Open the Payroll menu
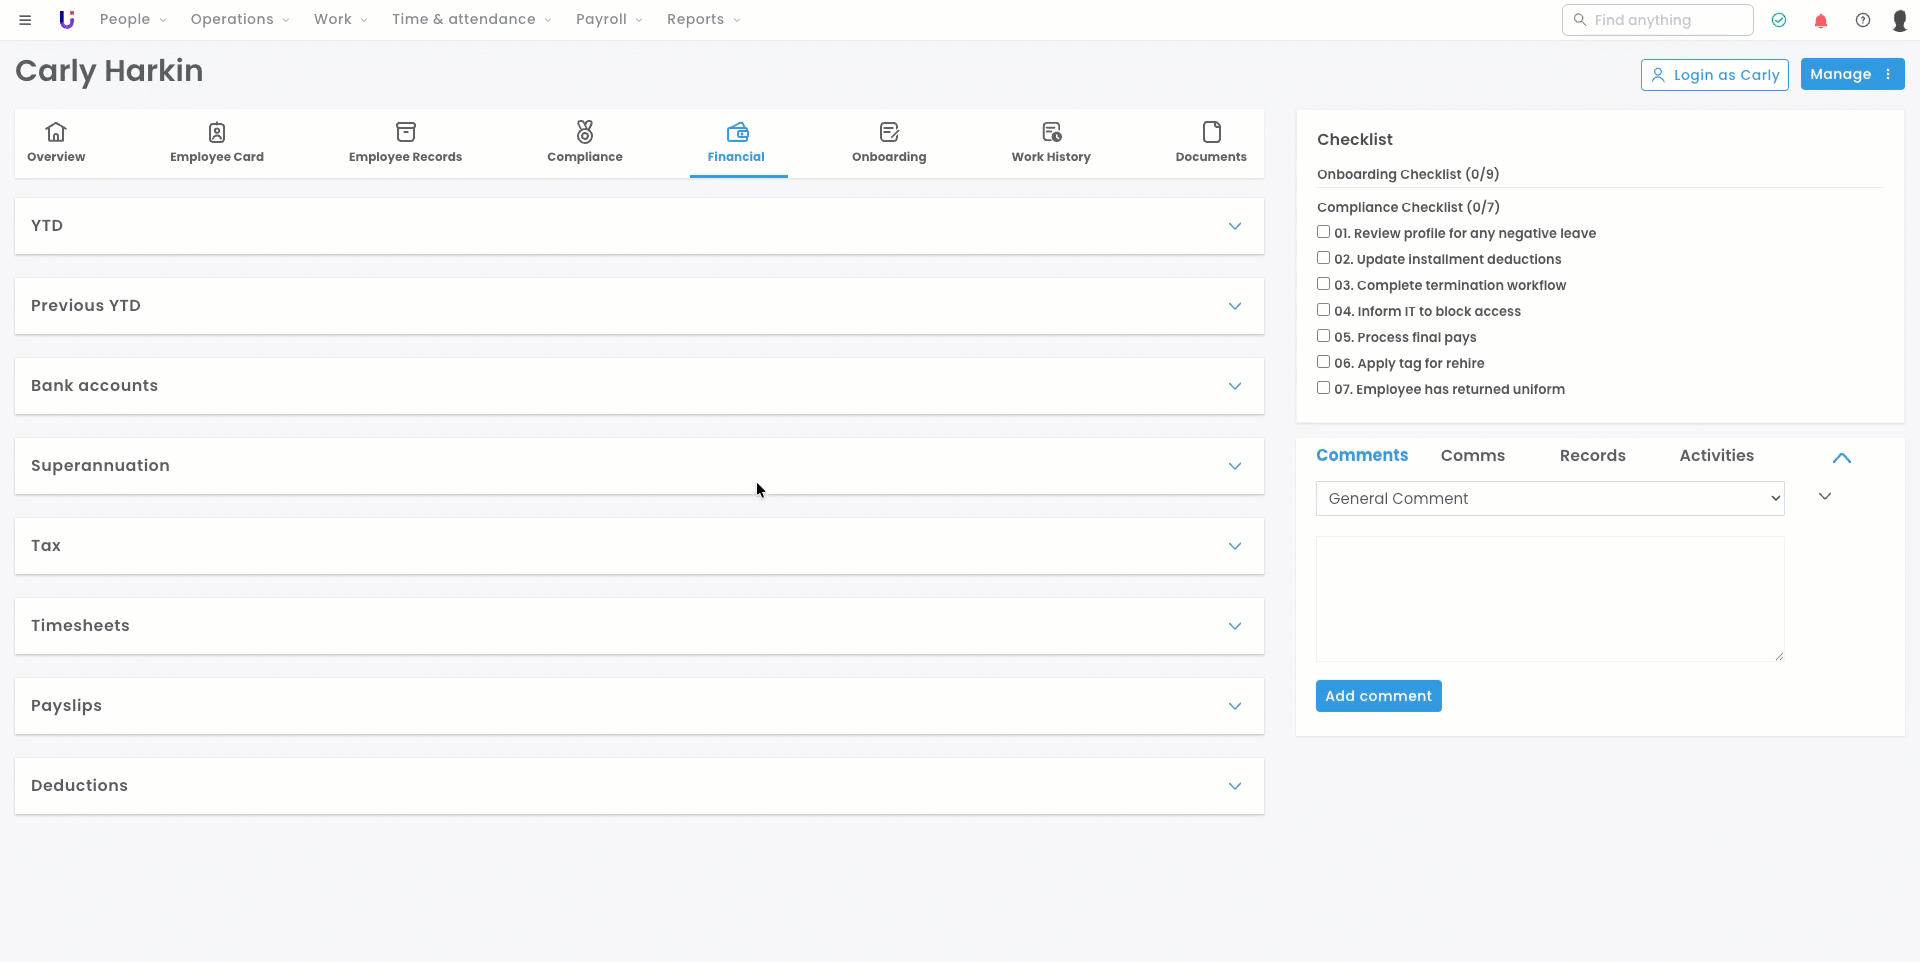Viewport: 1920px width, 962px height. (609, 20)
